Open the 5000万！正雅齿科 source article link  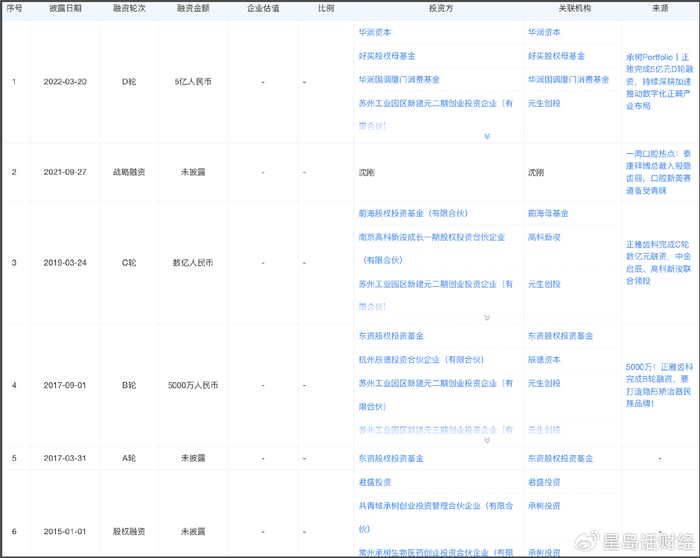(x=659, y=385)
